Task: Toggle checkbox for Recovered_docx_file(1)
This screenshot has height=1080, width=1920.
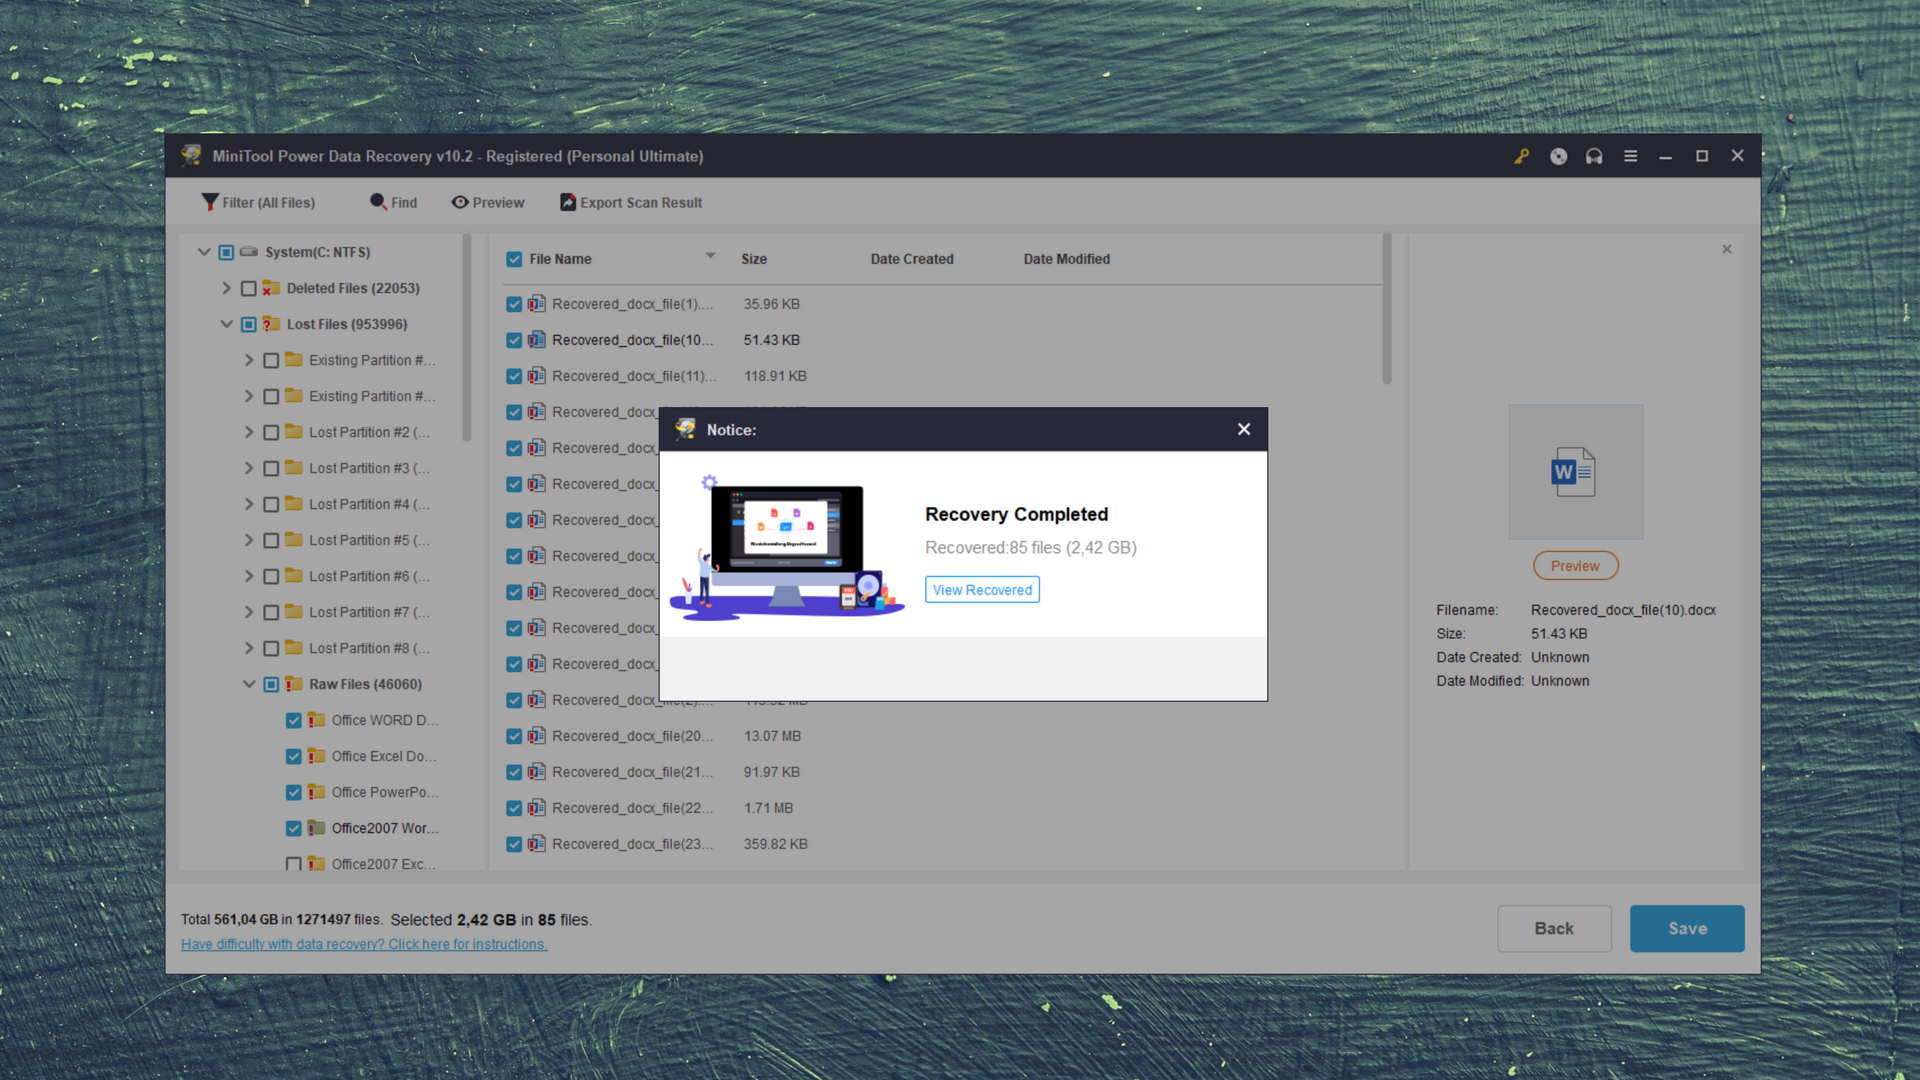Action: 513,303
